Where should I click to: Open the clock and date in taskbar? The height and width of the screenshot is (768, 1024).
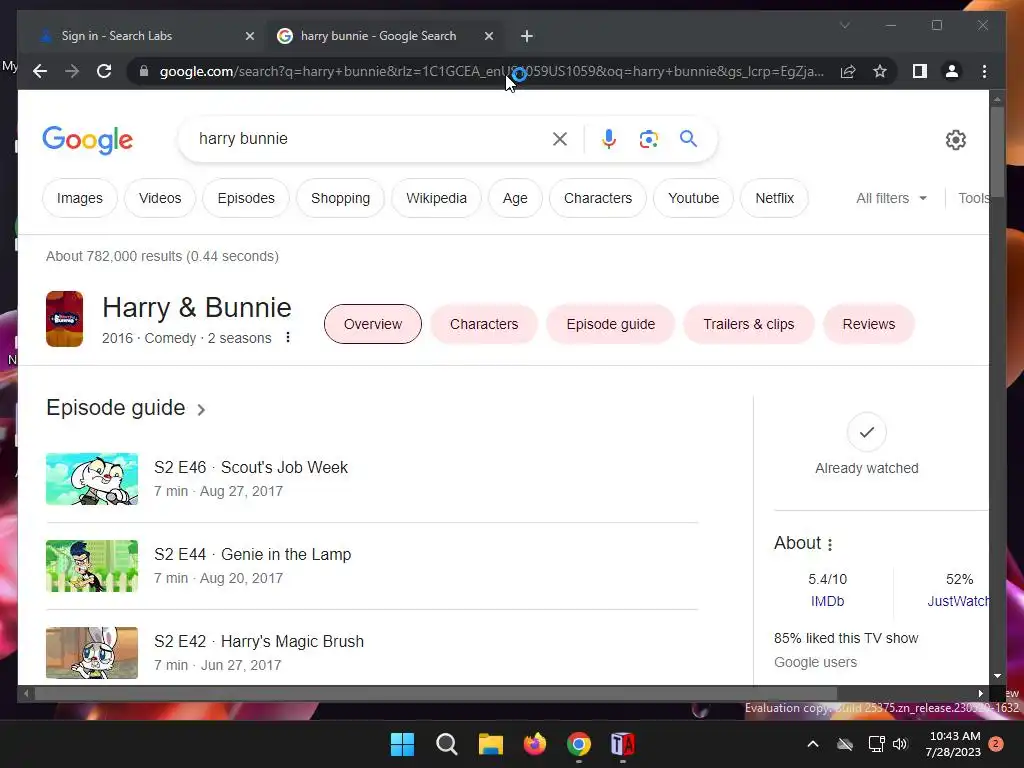(953, 744)
